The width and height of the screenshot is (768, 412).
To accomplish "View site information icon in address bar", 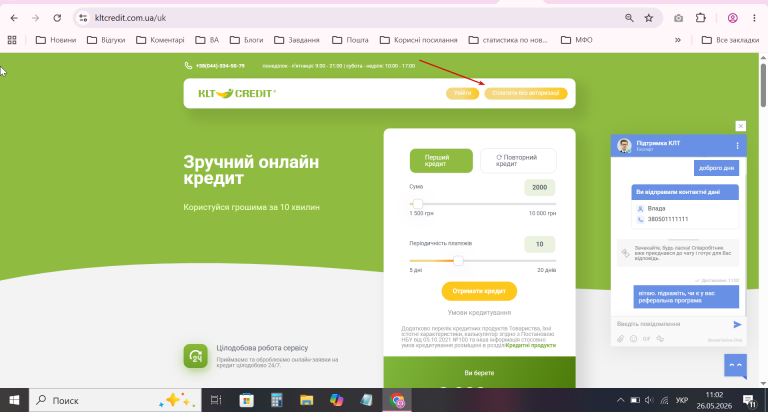I will pos(83,18).
